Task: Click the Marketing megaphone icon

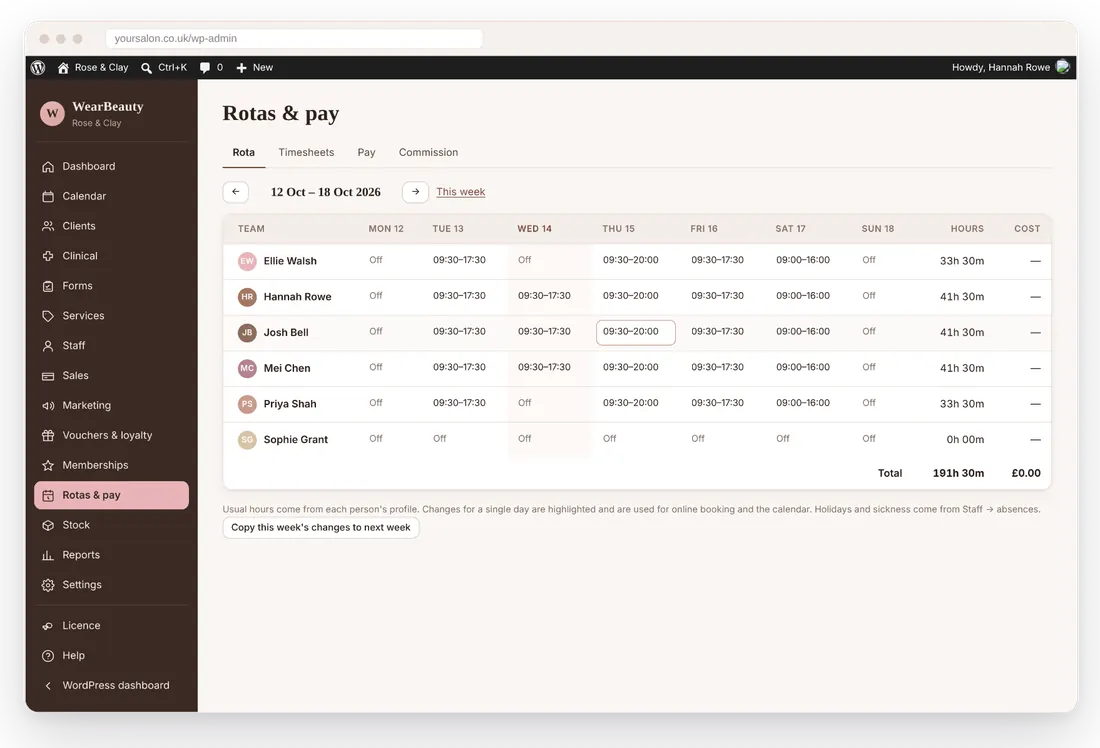Action: (x=48, y=406)
